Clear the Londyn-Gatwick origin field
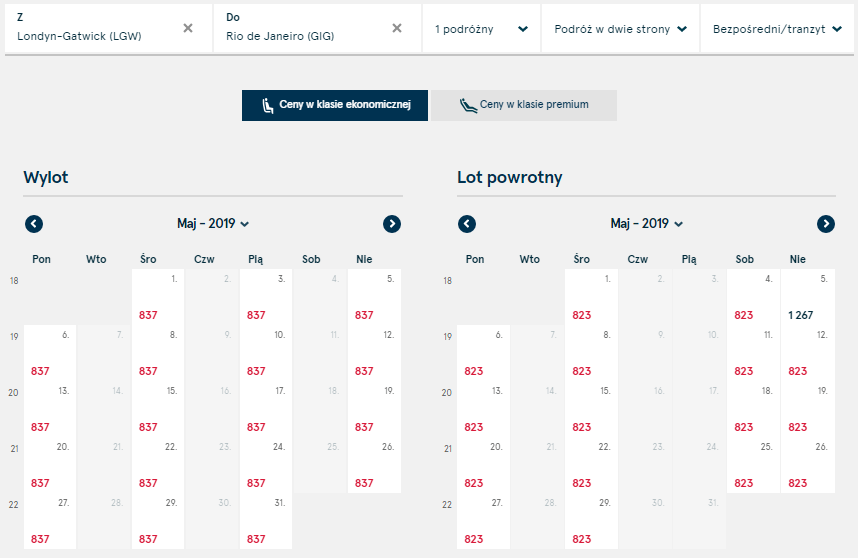 (x=188, y=28)
